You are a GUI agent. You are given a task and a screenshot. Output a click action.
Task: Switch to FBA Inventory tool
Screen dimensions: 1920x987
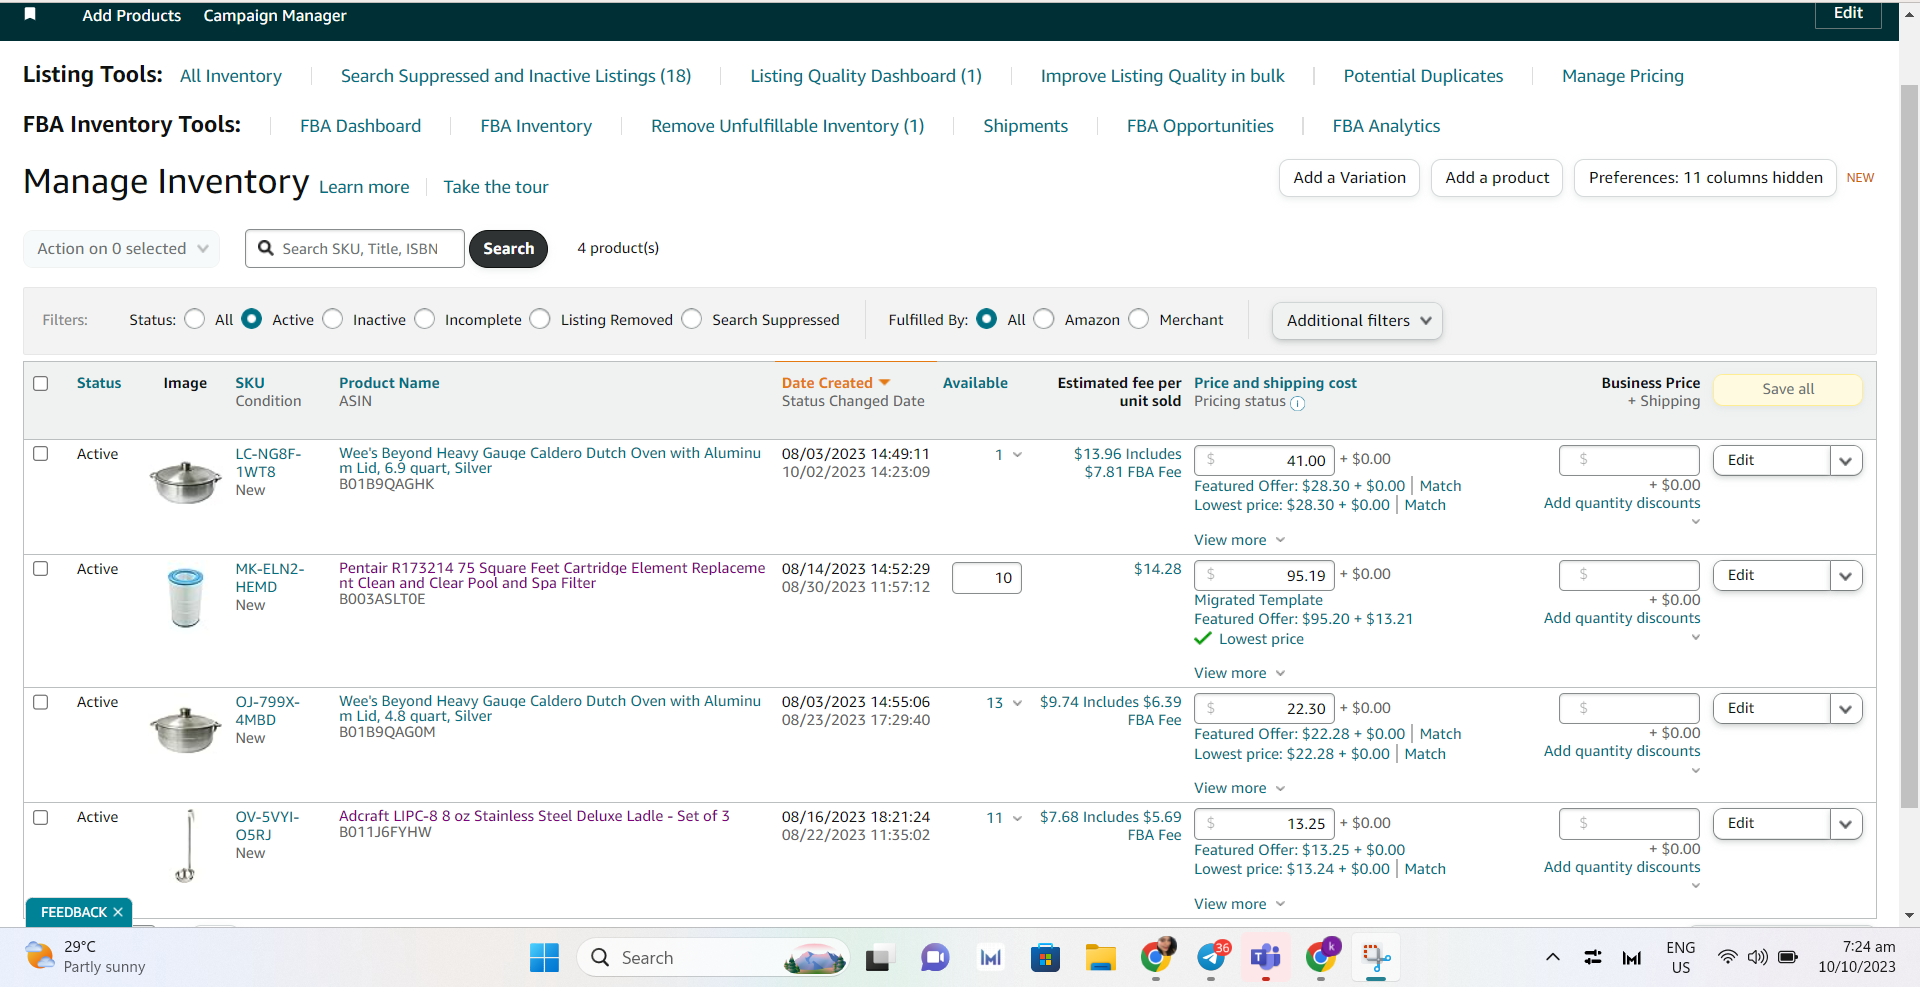(x=536, y=126)
